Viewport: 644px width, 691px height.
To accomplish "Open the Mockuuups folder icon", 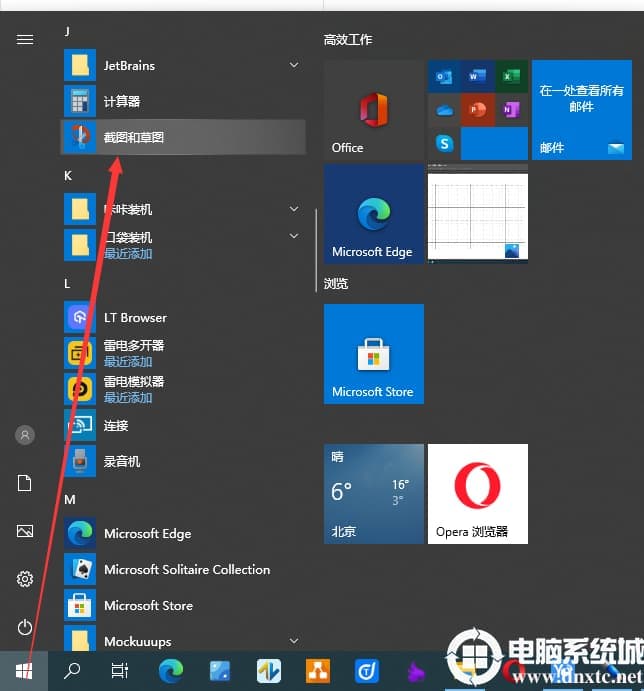I will click(x=80, y=639).
